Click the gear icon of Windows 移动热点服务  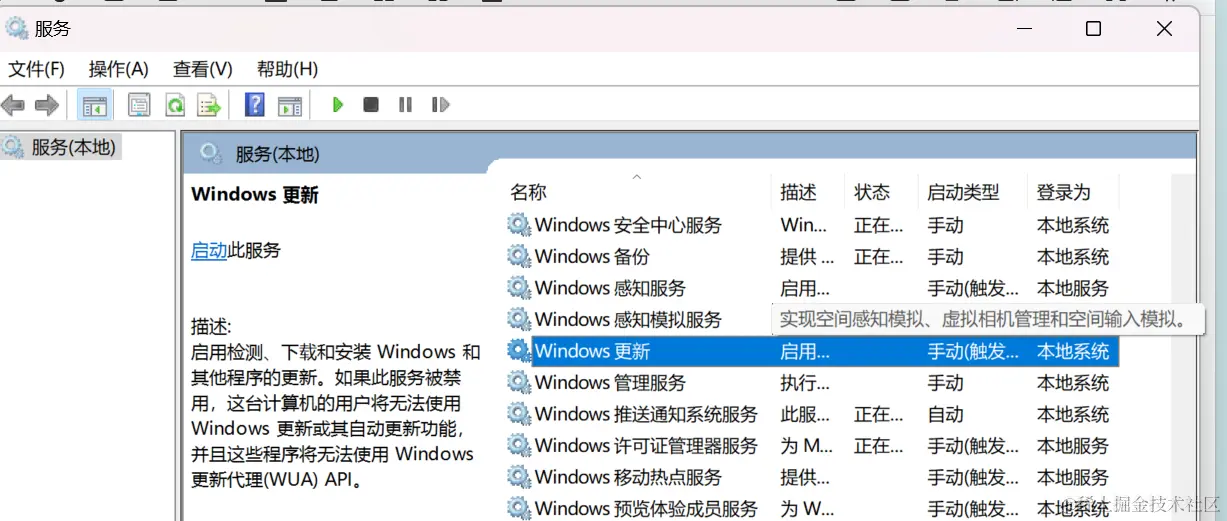[519, 477]
